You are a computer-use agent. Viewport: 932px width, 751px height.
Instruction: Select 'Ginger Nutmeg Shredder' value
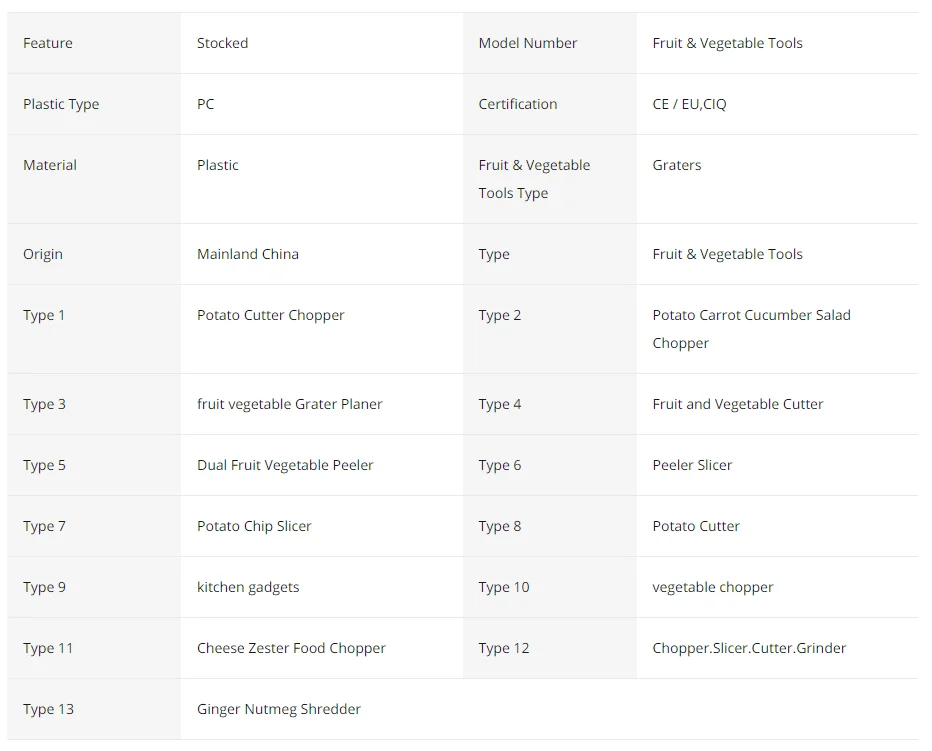point(278,709)
